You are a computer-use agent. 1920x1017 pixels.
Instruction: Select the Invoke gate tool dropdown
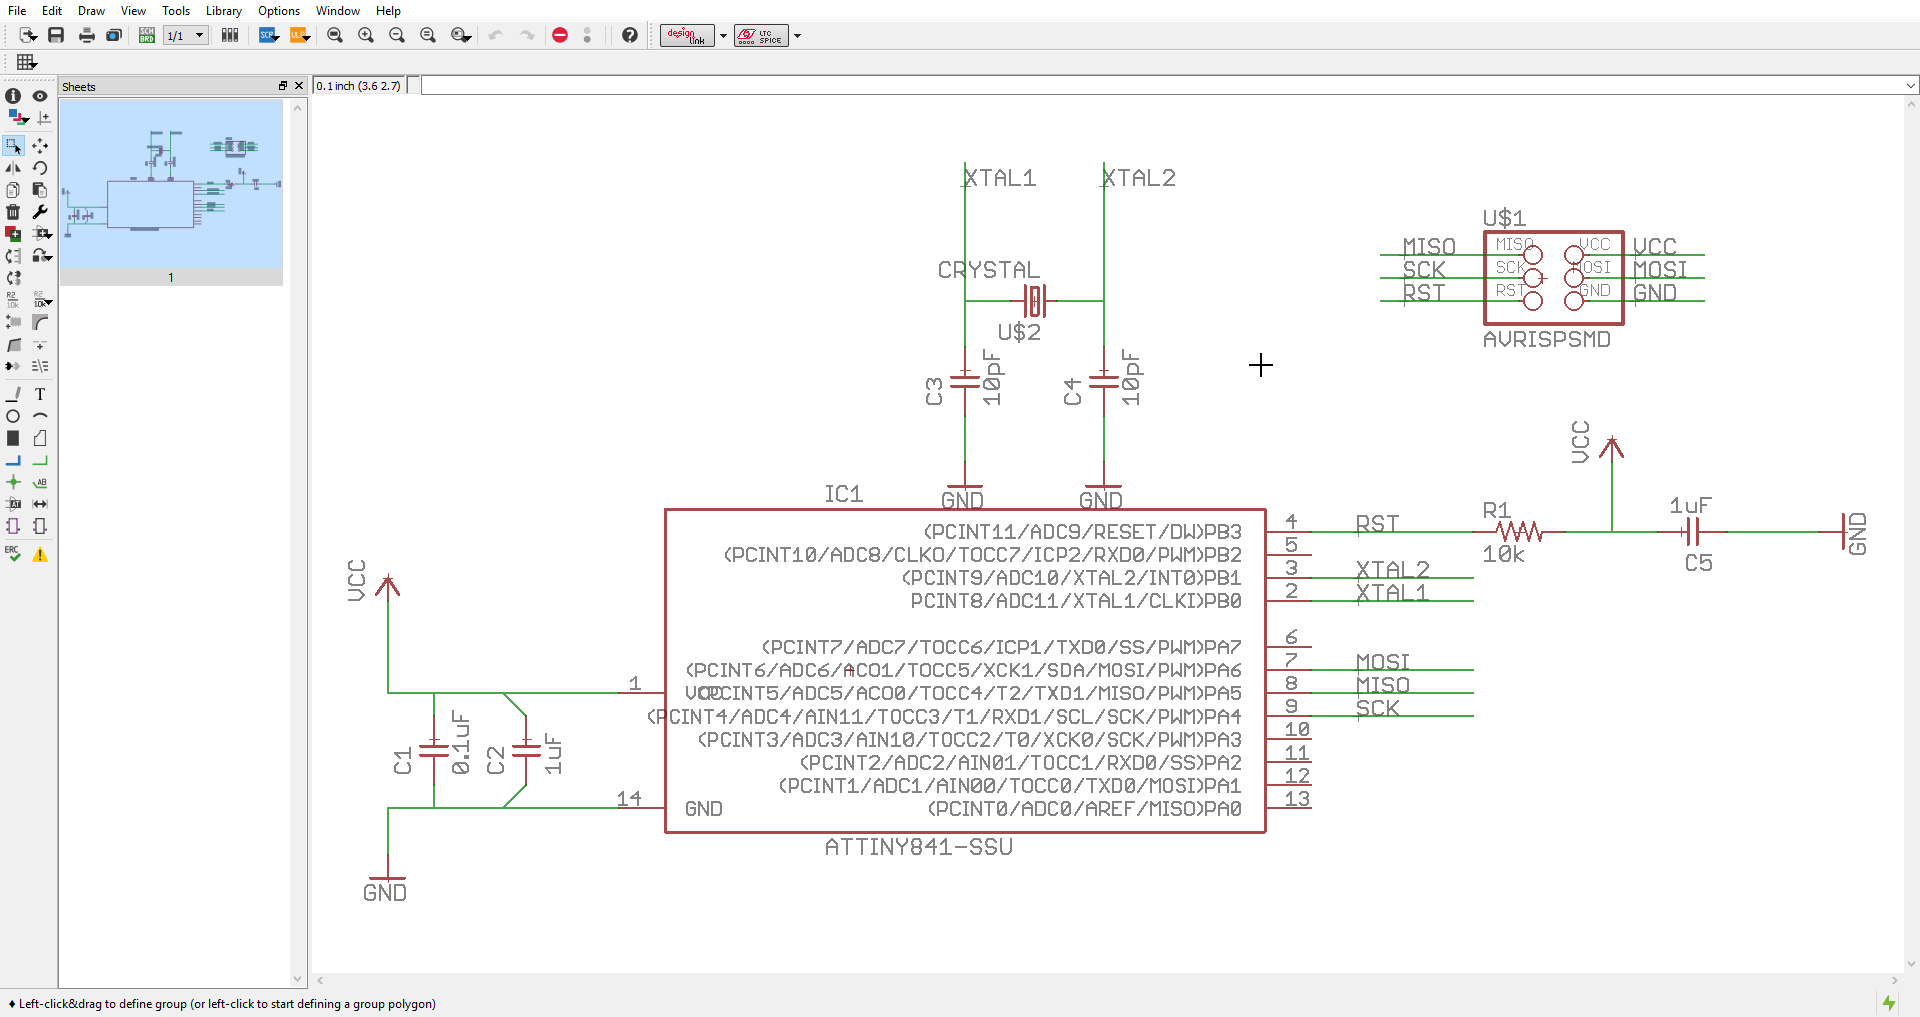(x=42, y=234)
